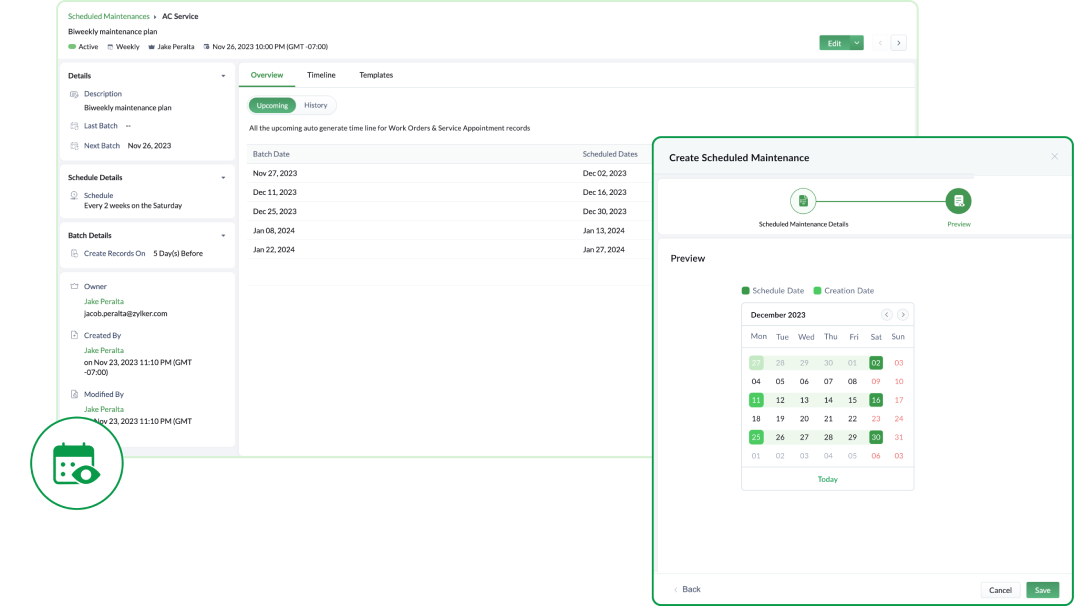This screenshot has height=606, width=1074.
Task: Click the Scheduled Maintenances breadcrumb link
Action: click(109, 16)
